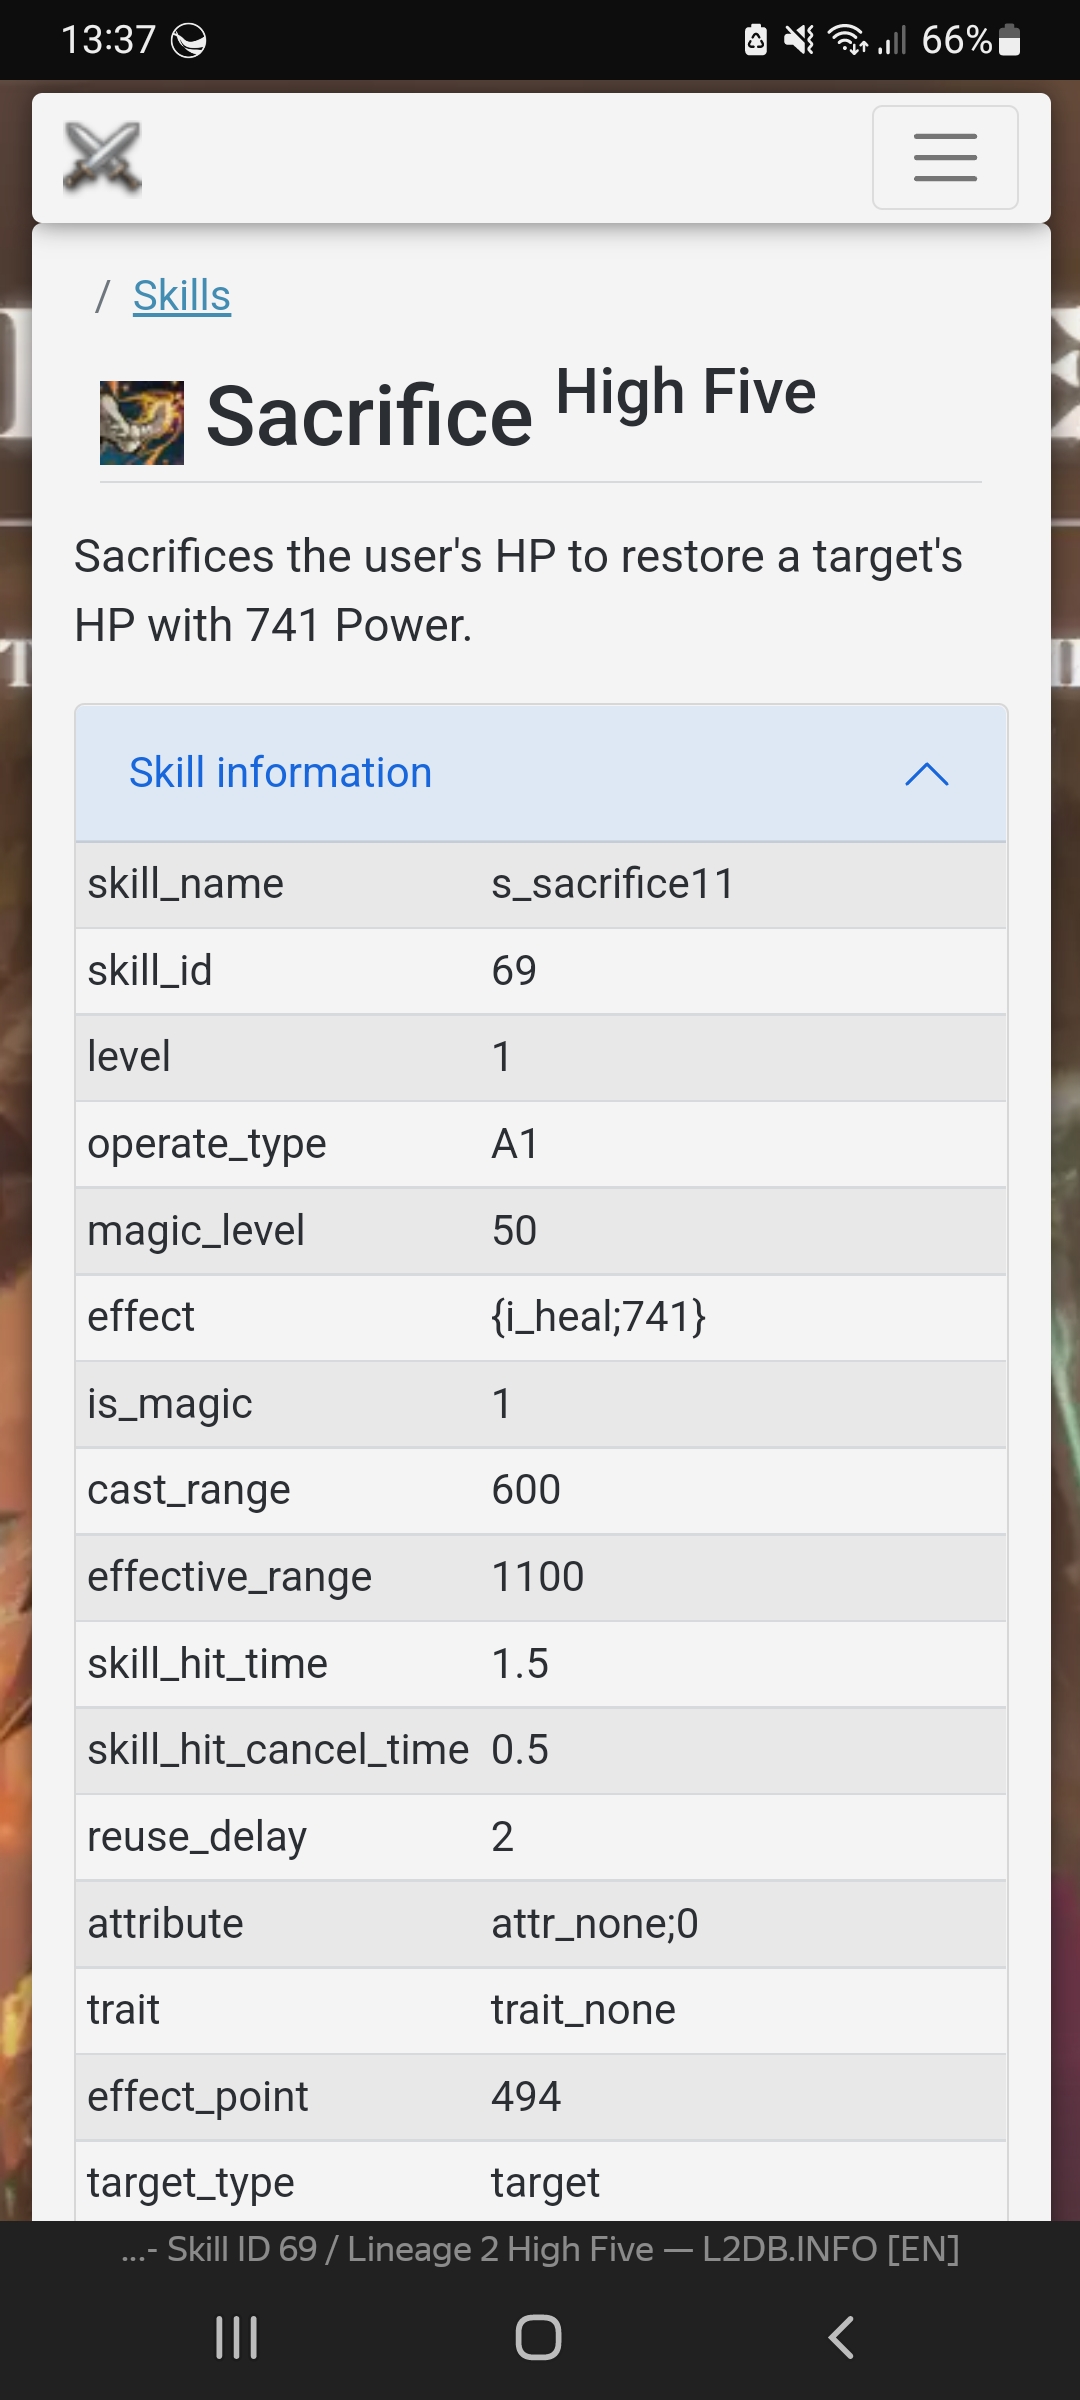Select the attribute value 'attr_none;0'
The width and height of the screenshot is (1080, 2400).
[595, 1924]
